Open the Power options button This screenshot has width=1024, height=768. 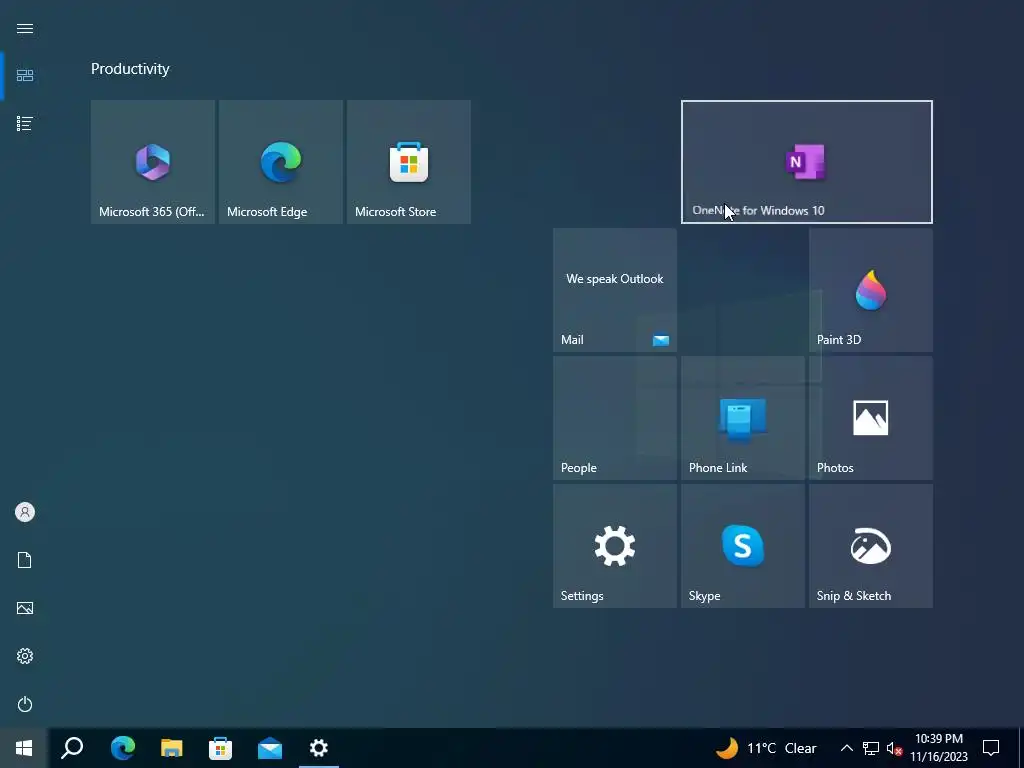(25, 704)
